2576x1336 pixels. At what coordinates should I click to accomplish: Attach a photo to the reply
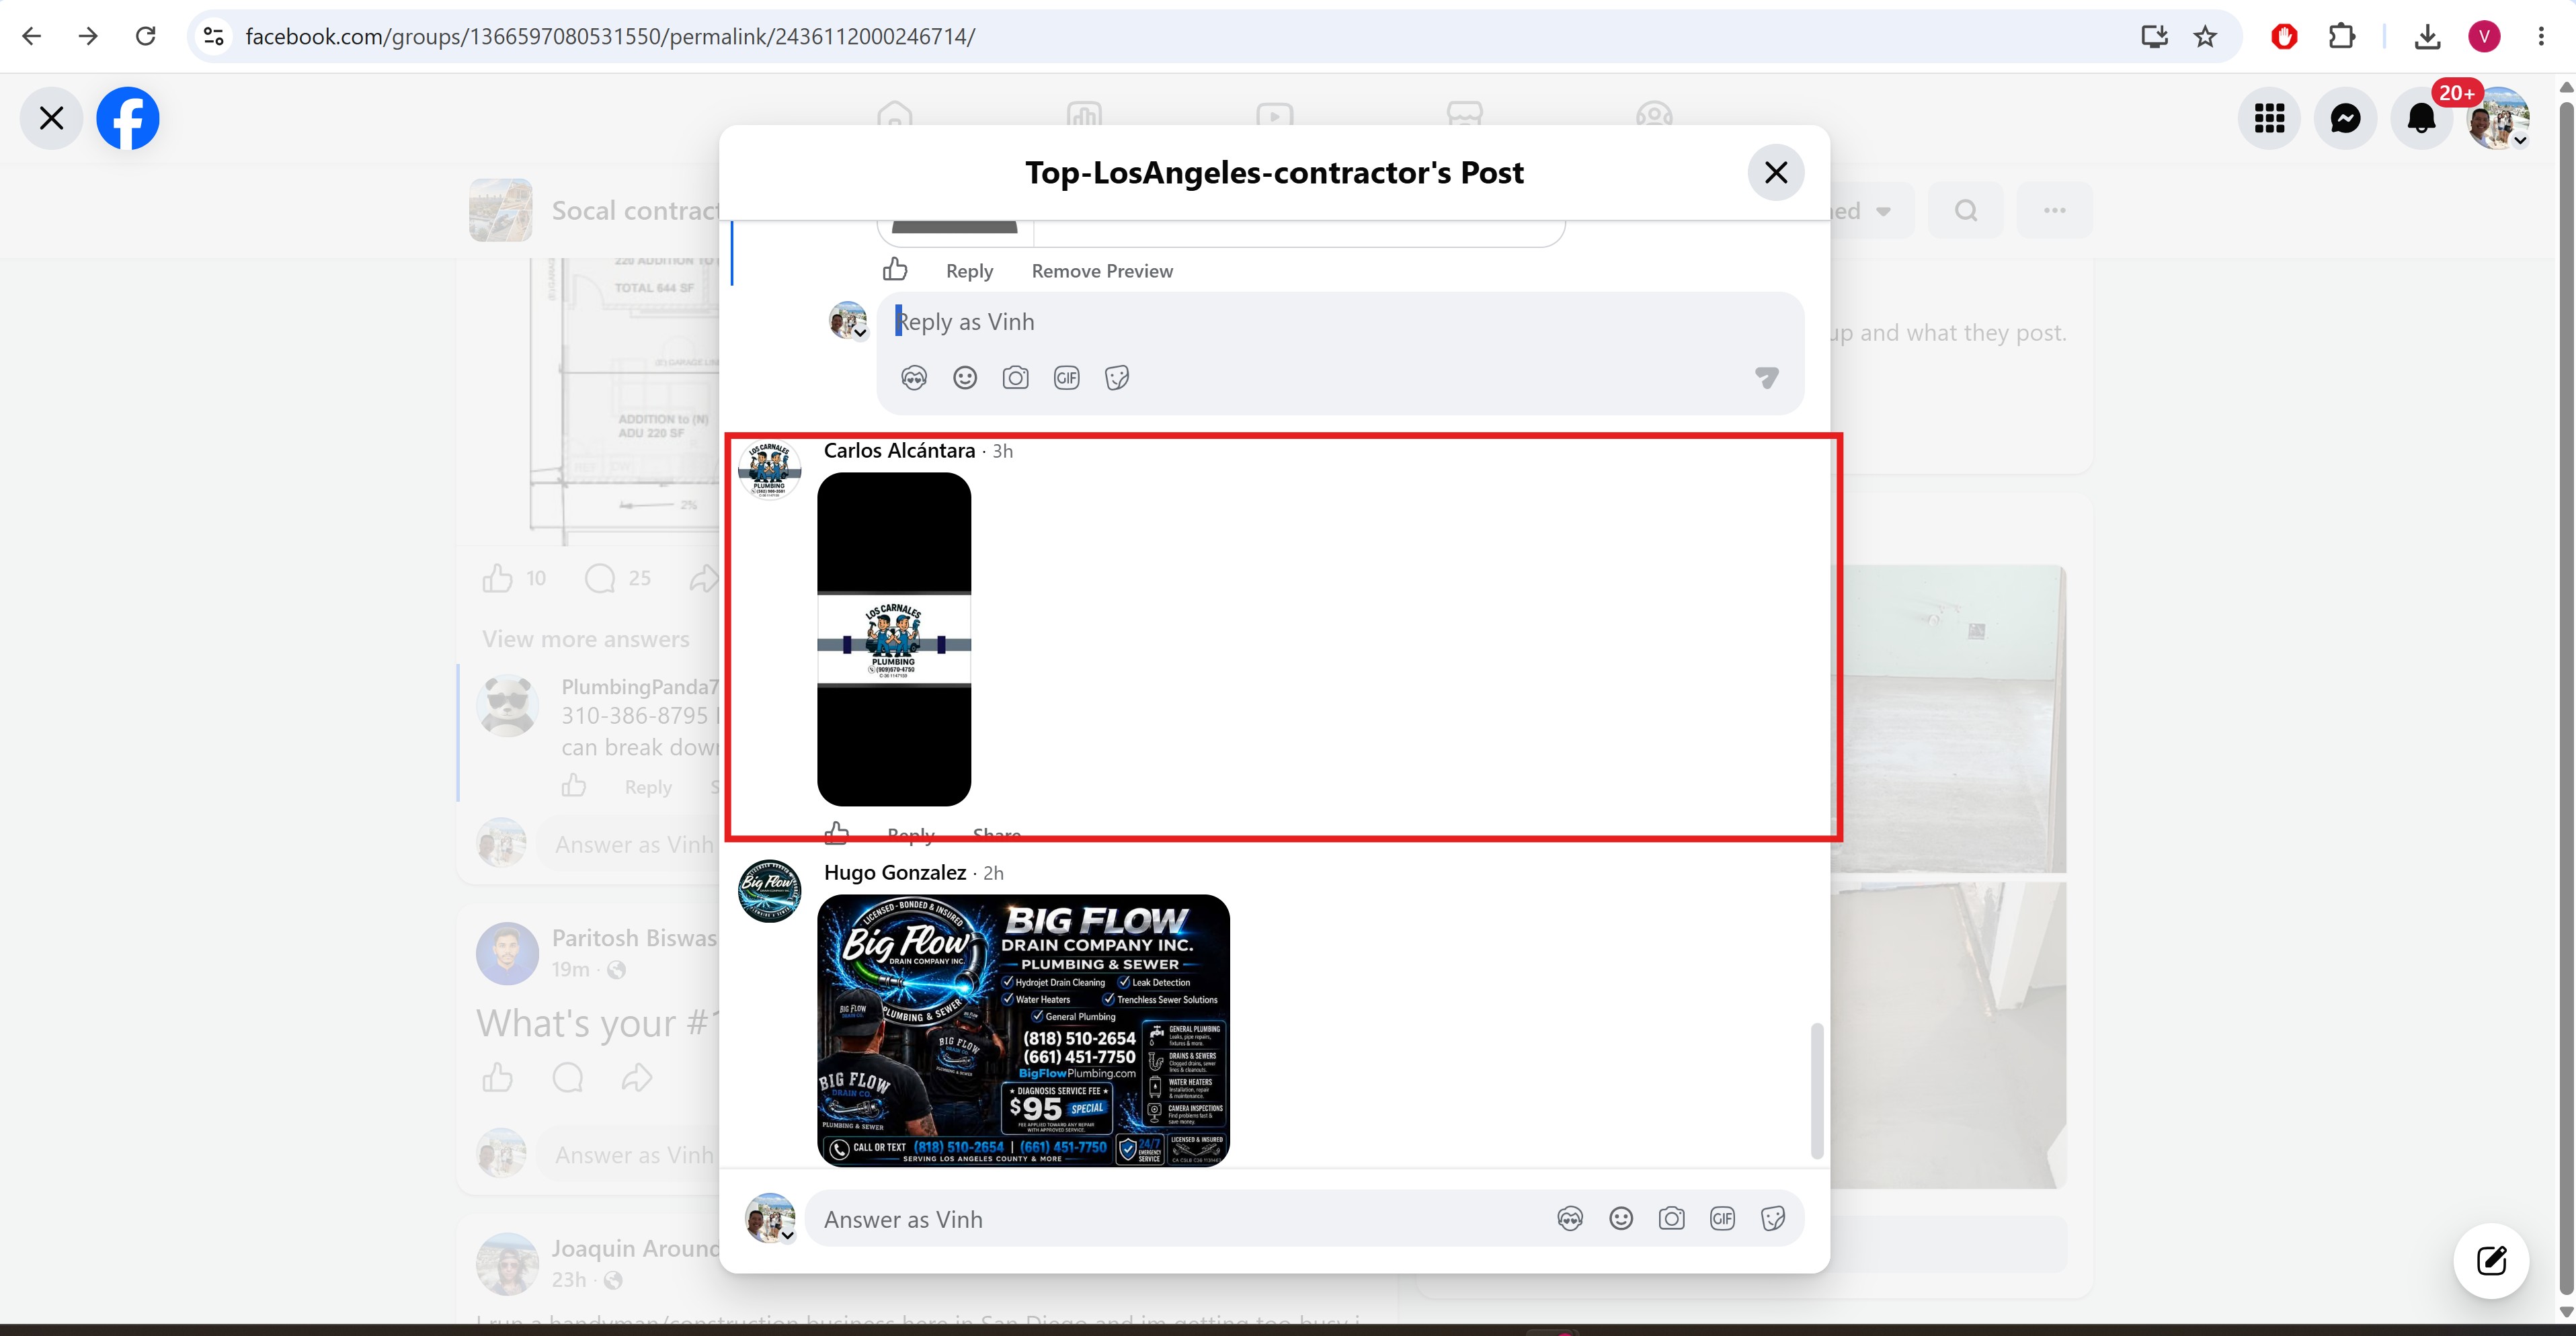tap(1016, 378)
